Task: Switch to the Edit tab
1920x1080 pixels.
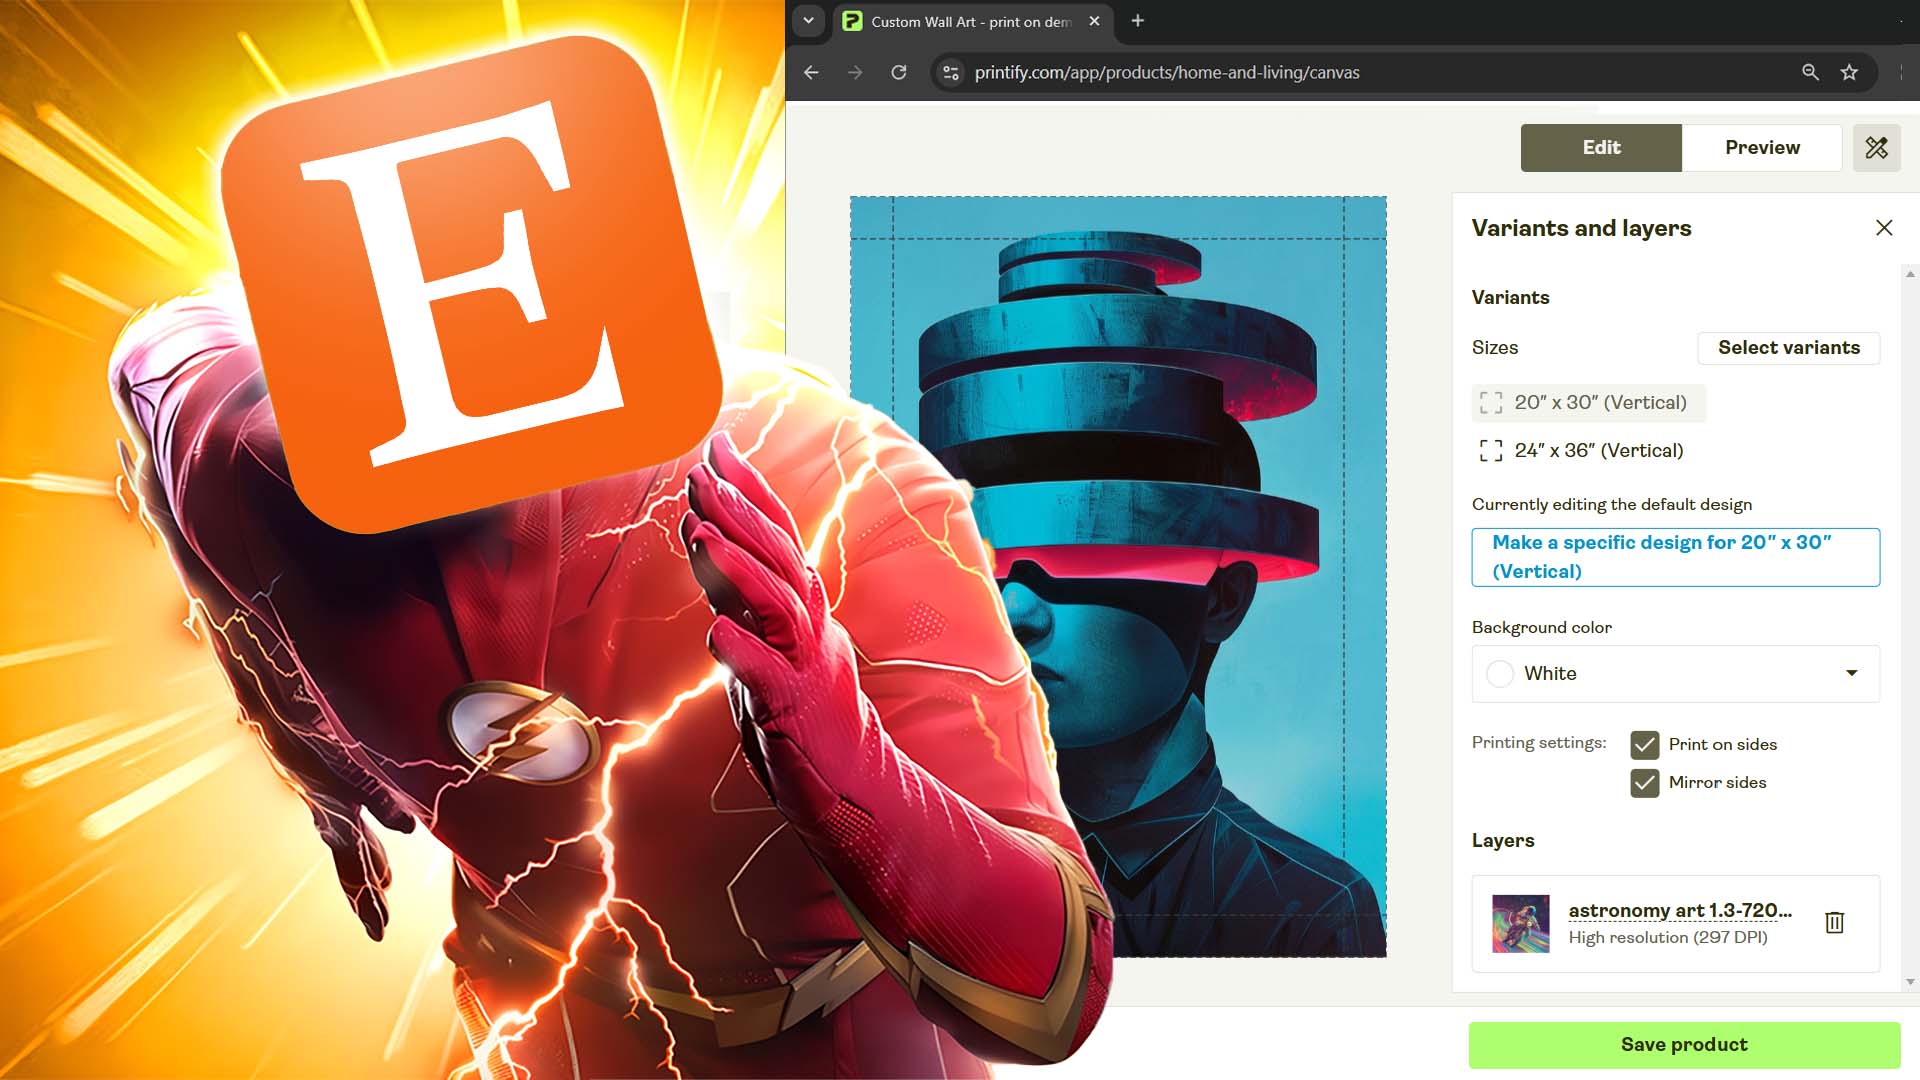Action: [1601, 148]
